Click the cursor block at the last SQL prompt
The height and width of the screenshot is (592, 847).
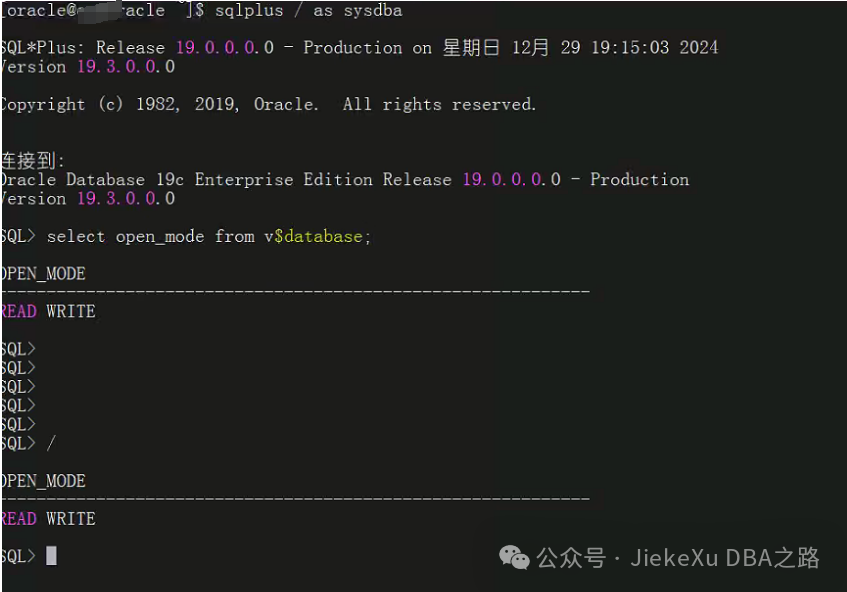point(51,556)
